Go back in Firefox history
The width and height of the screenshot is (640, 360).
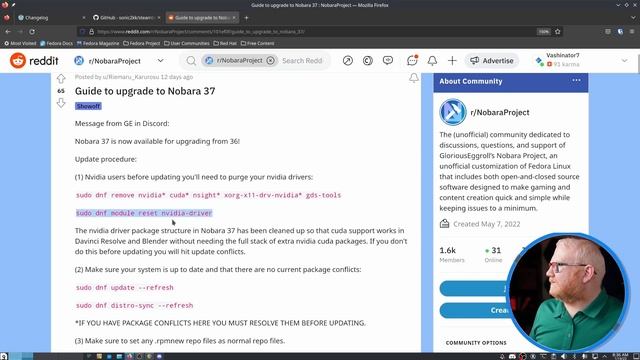point(8,31)
